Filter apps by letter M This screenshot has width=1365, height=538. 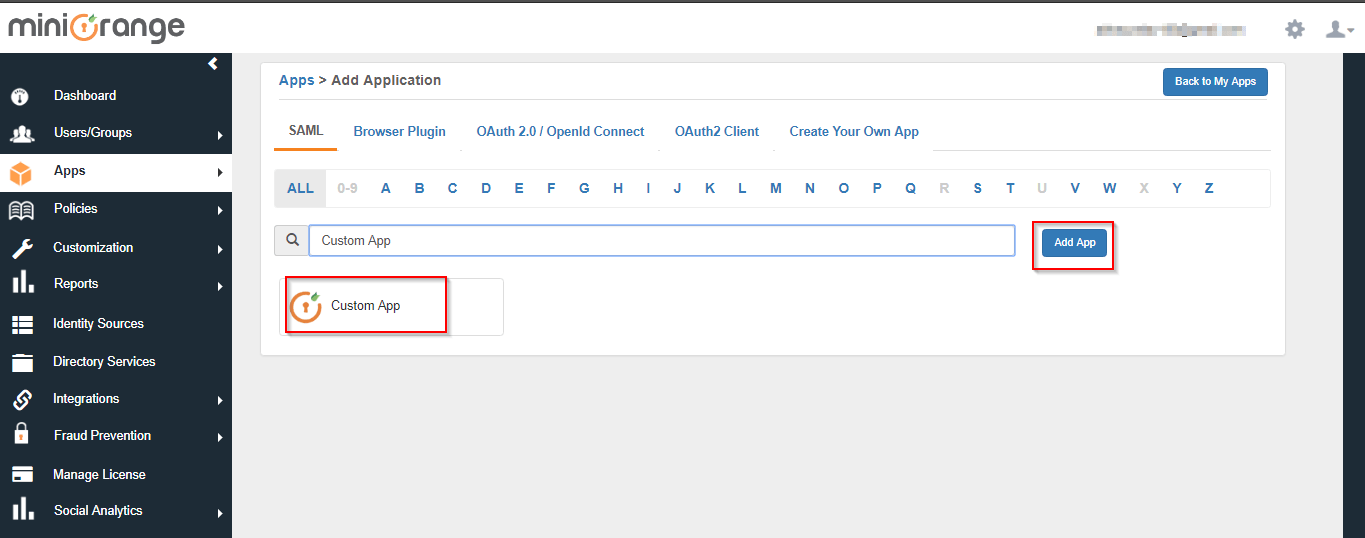tap(775, 188)
